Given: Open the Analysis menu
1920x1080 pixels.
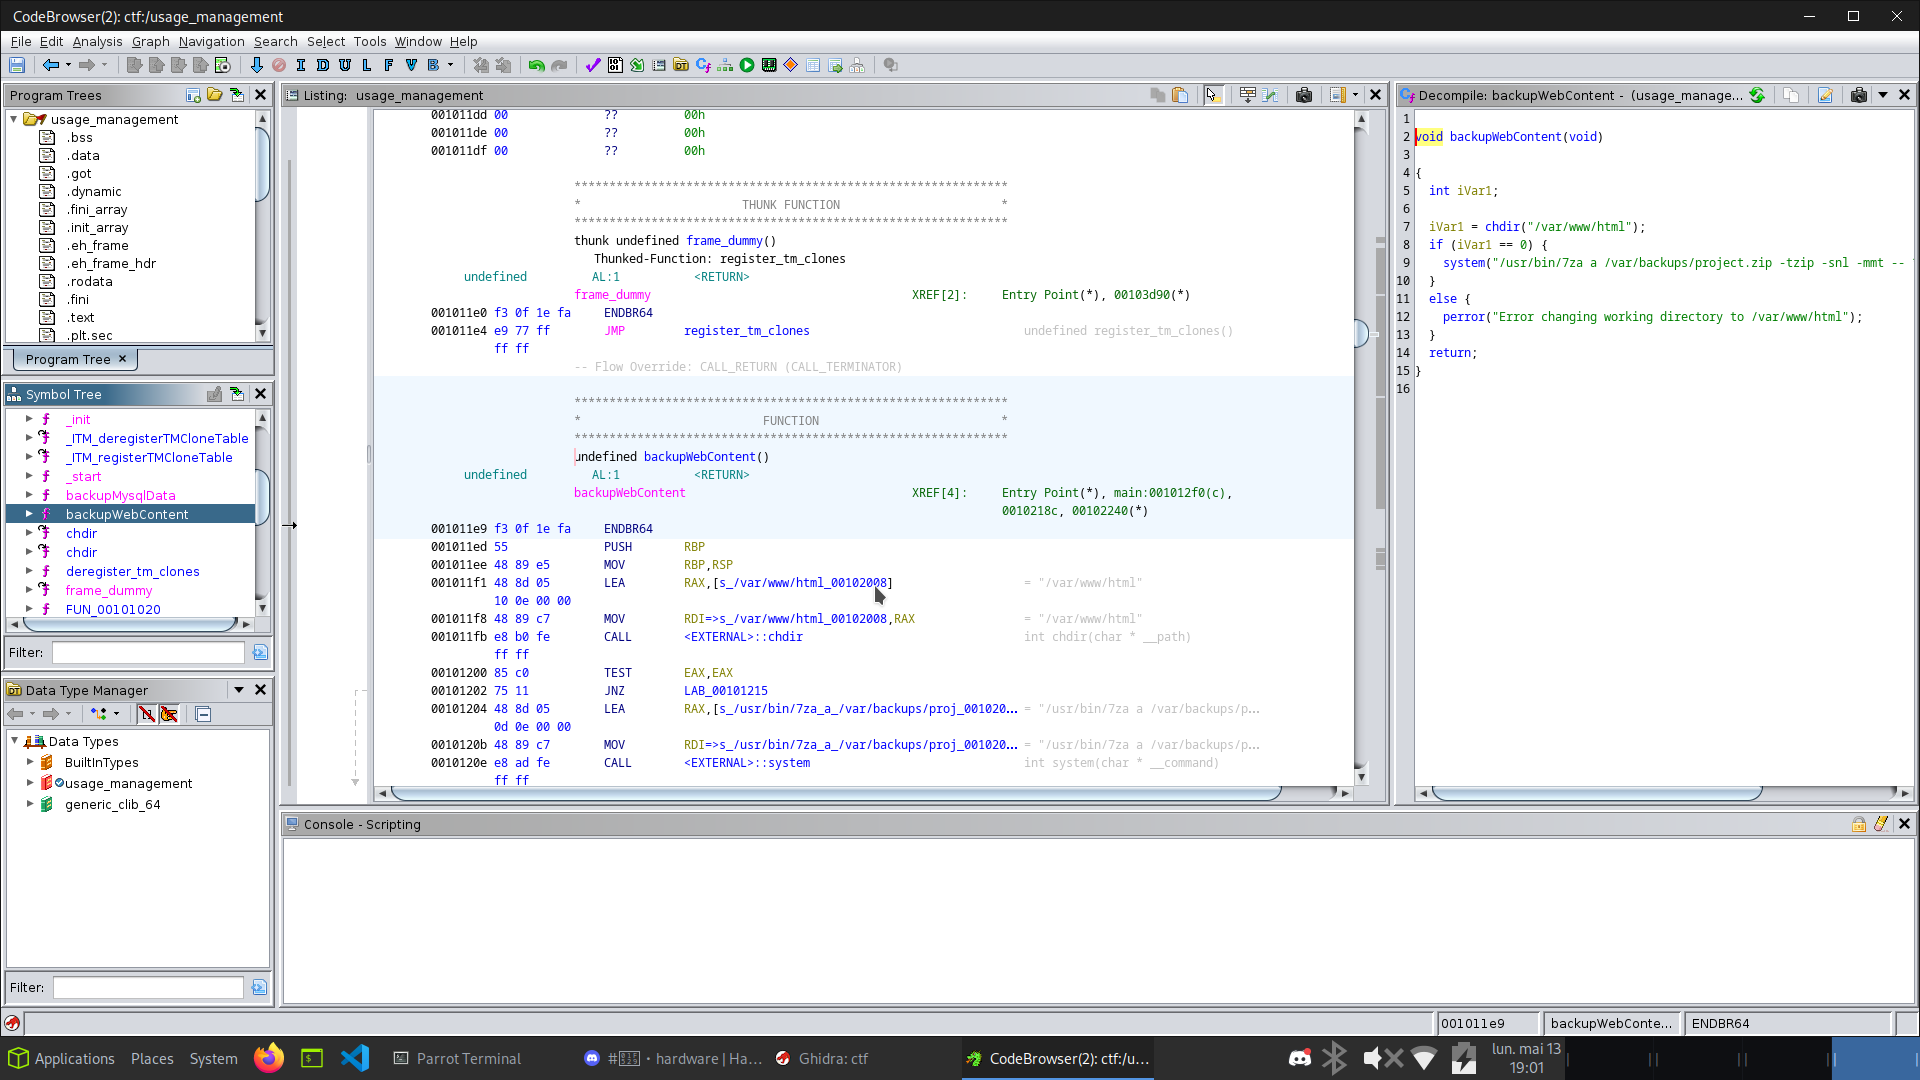Looking at the screenshot, I should [97, 41].
